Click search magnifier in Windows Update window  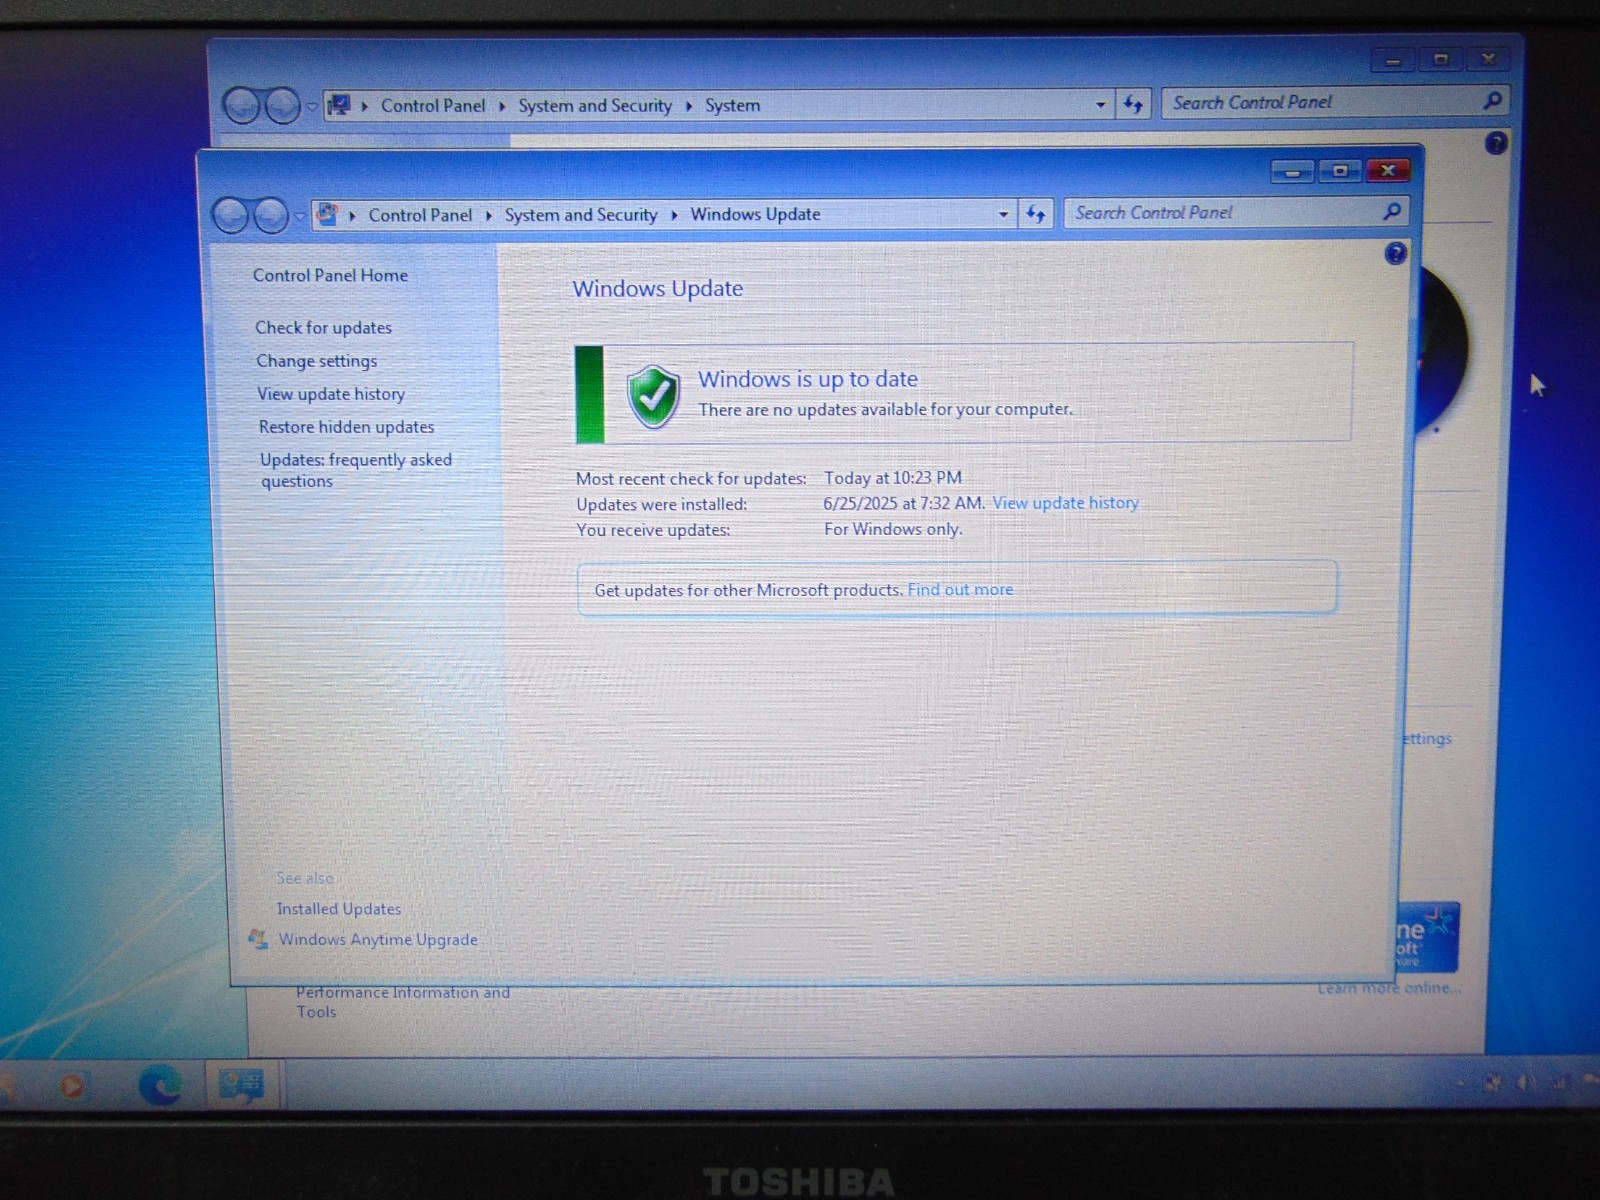1392,211
